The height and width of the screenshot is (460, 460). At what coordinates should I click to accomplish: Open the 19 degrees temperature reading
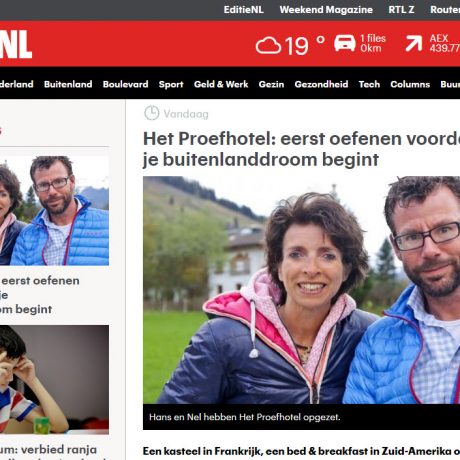point(304,45)
